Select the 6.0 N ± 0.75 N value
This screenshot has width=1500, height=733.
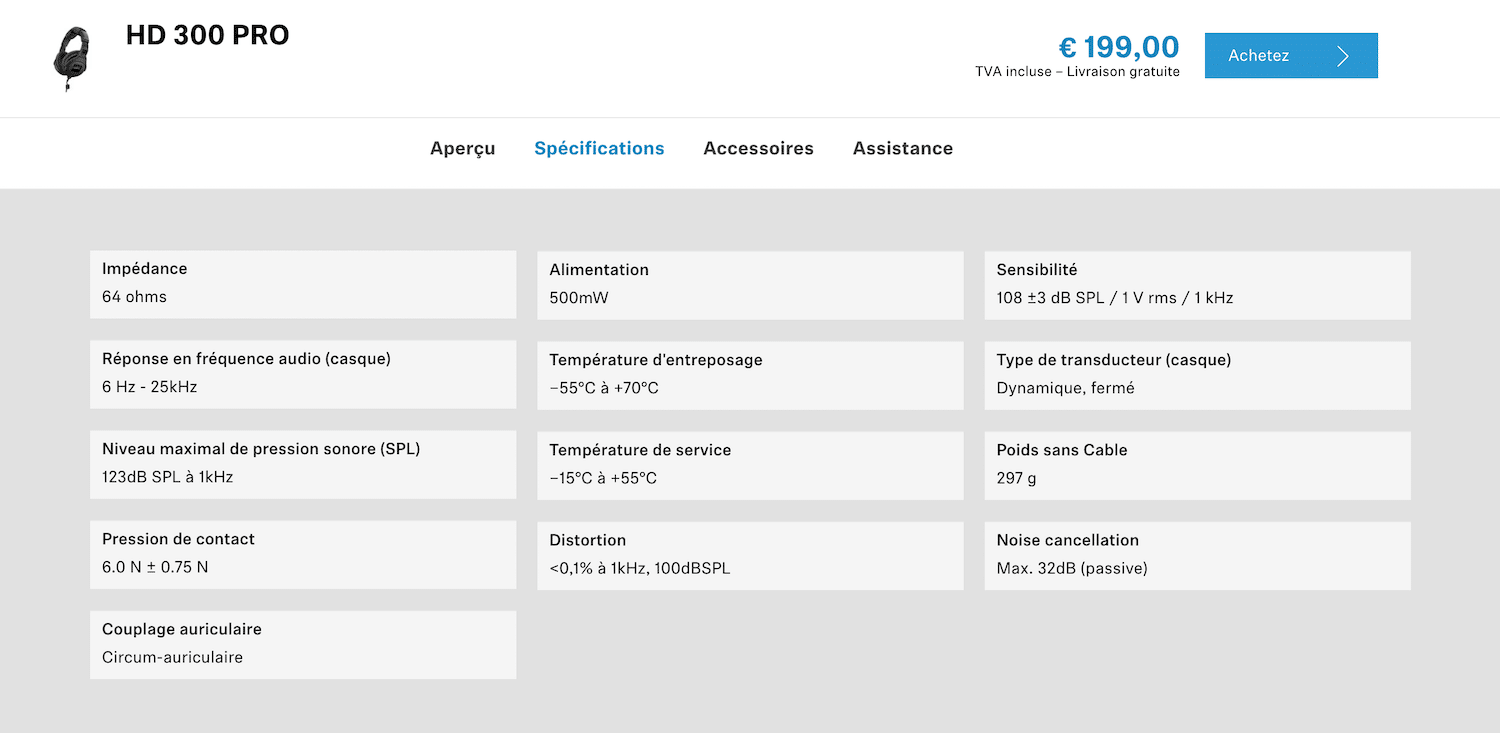[x=155, y=567]
